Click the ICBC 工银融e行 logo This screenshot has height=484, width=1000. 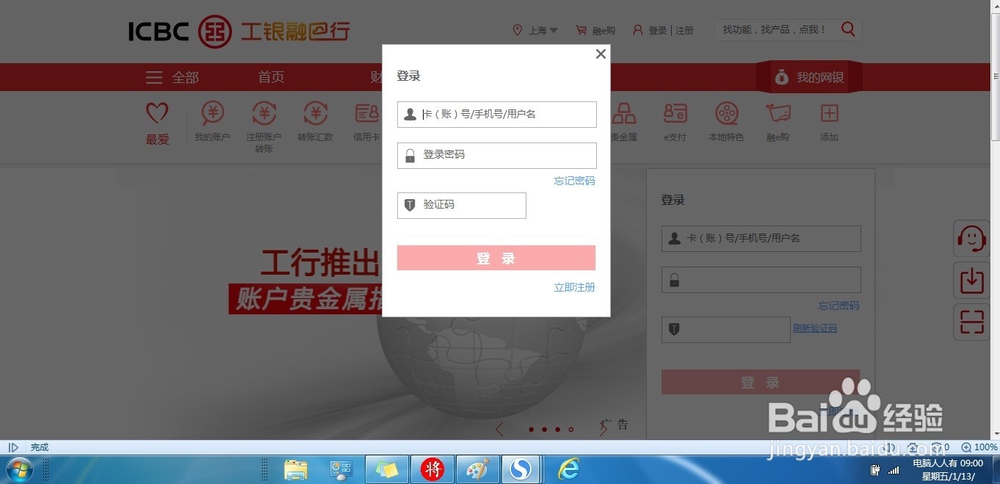(239, 31)
